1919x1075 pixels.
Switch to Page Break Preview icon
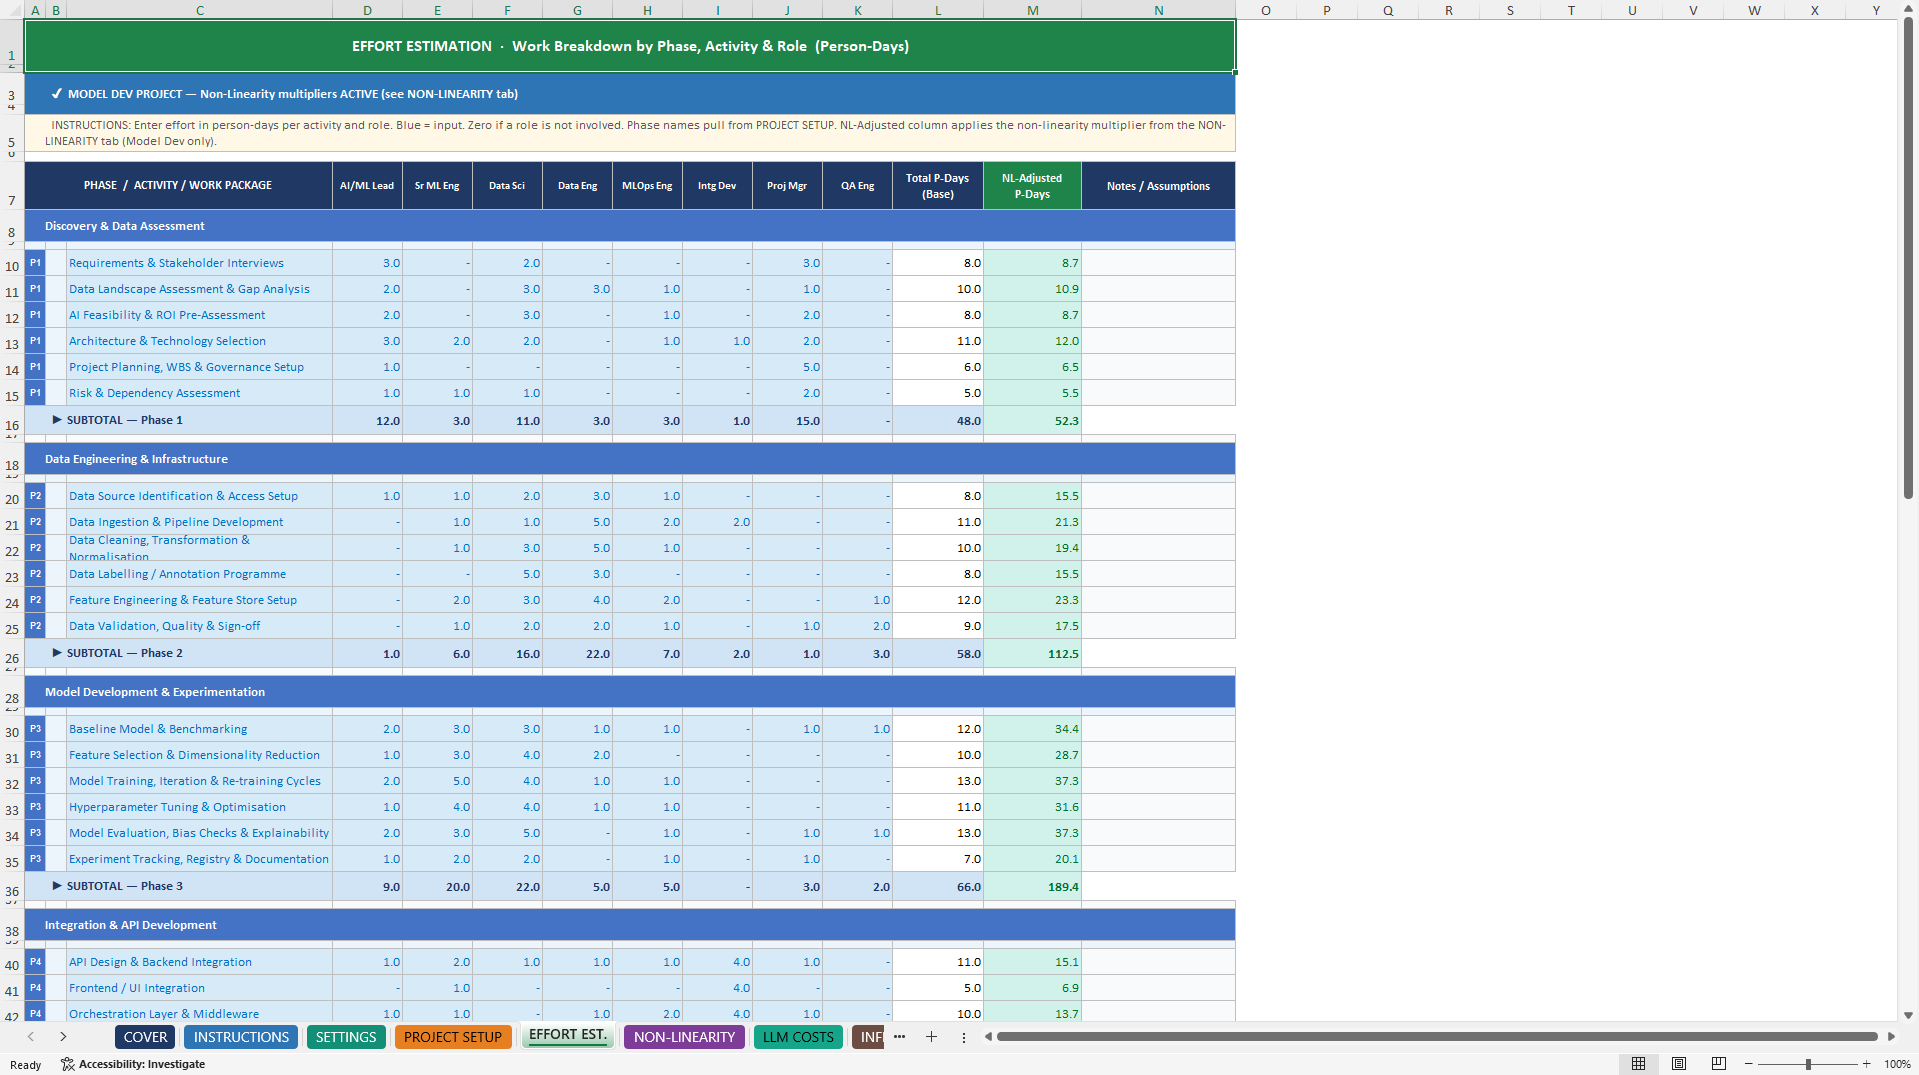[x=1719, y=1064]
